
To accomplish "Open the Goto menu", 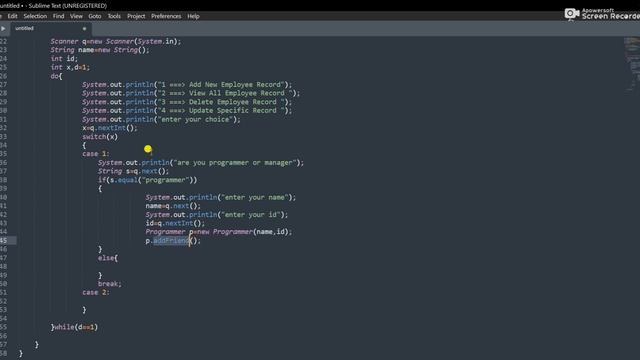I will [95, 16].
